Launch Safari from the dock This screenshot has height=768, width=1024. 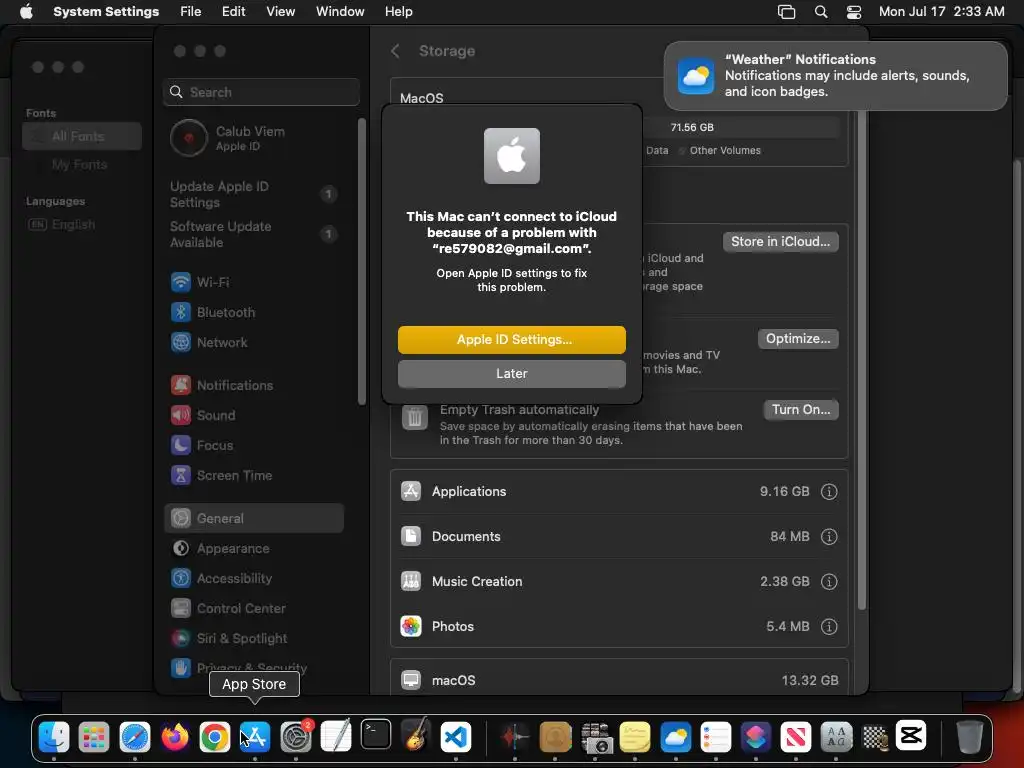pyautogui.click(x=135, y=737)
